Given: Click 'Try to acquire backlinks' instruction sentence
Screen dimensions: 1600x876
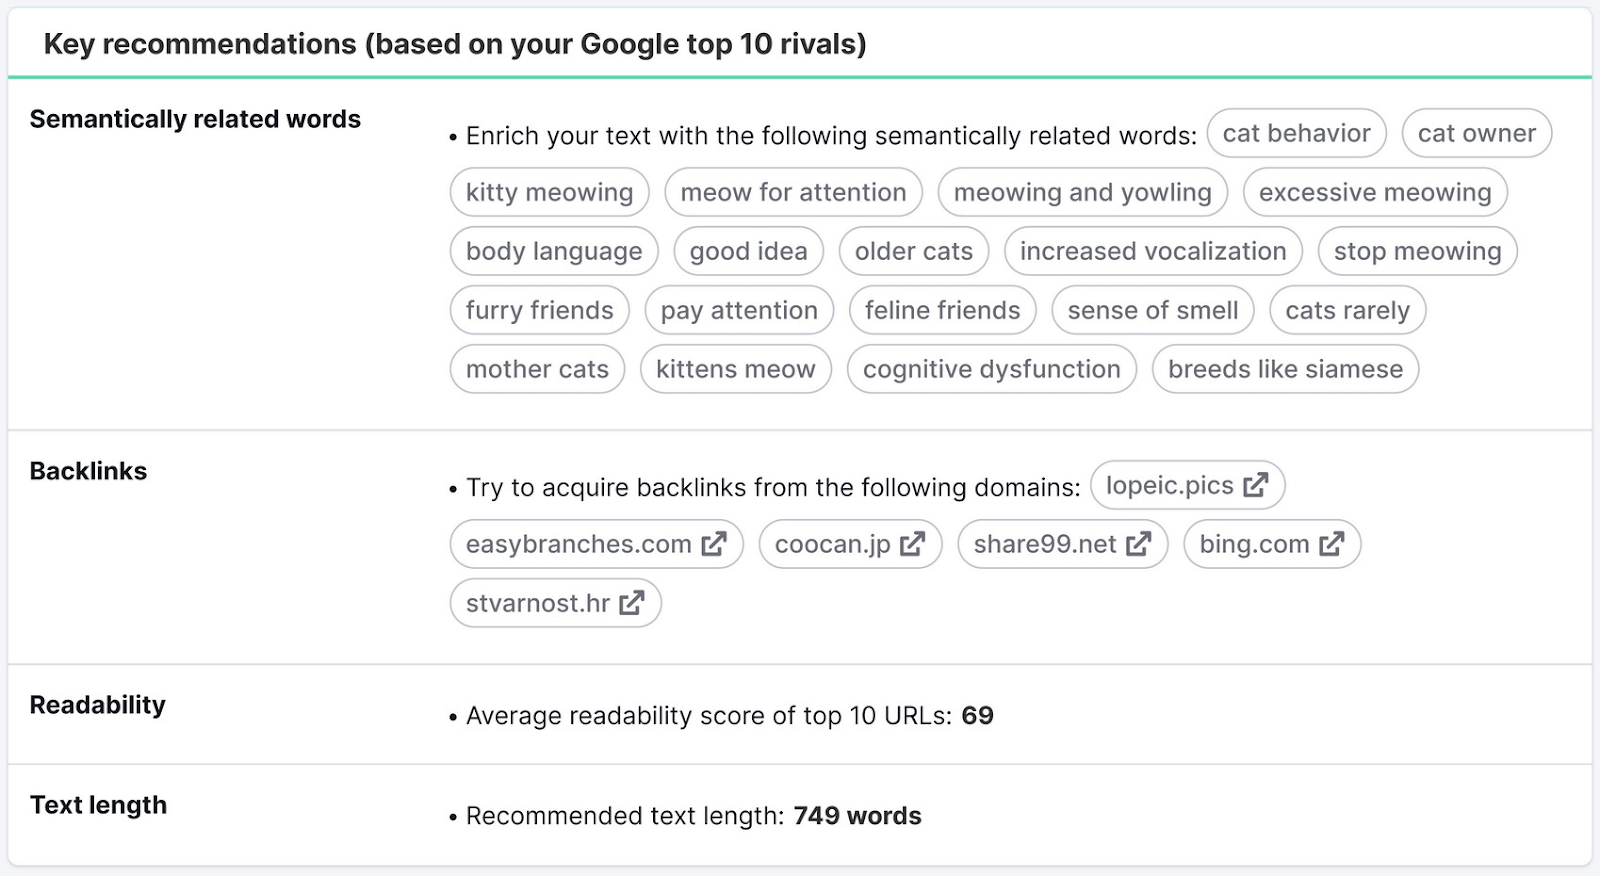Looking at the screenshot, I should click(x=773, y=488).
